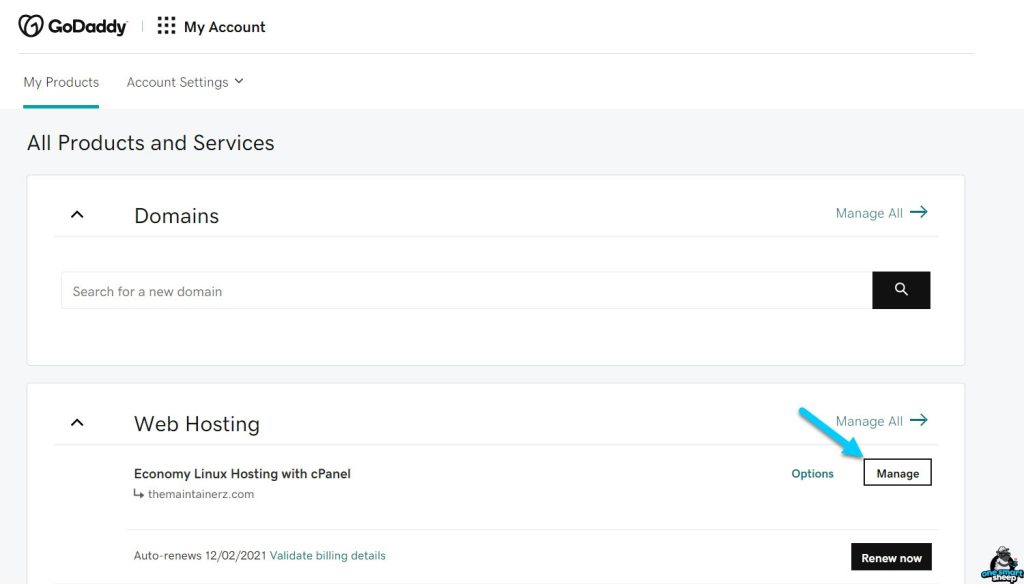
Task: Click the themaintainerz.com domain text
Action: [200, 494]
